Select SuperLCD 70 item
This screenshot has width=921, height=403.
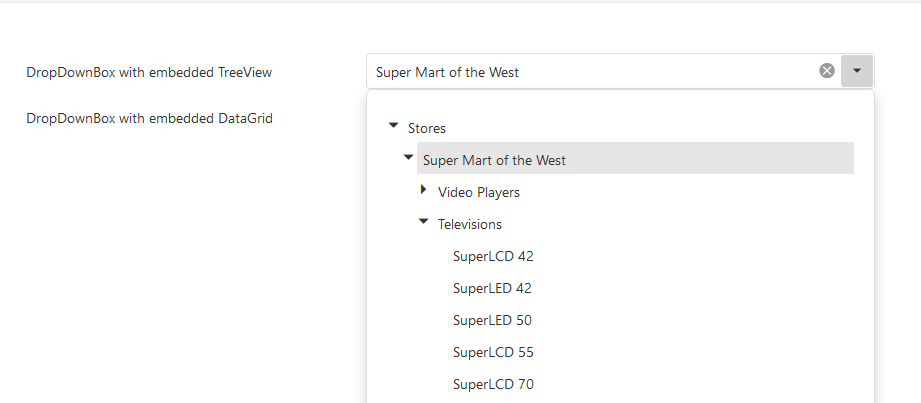[493, 384]
